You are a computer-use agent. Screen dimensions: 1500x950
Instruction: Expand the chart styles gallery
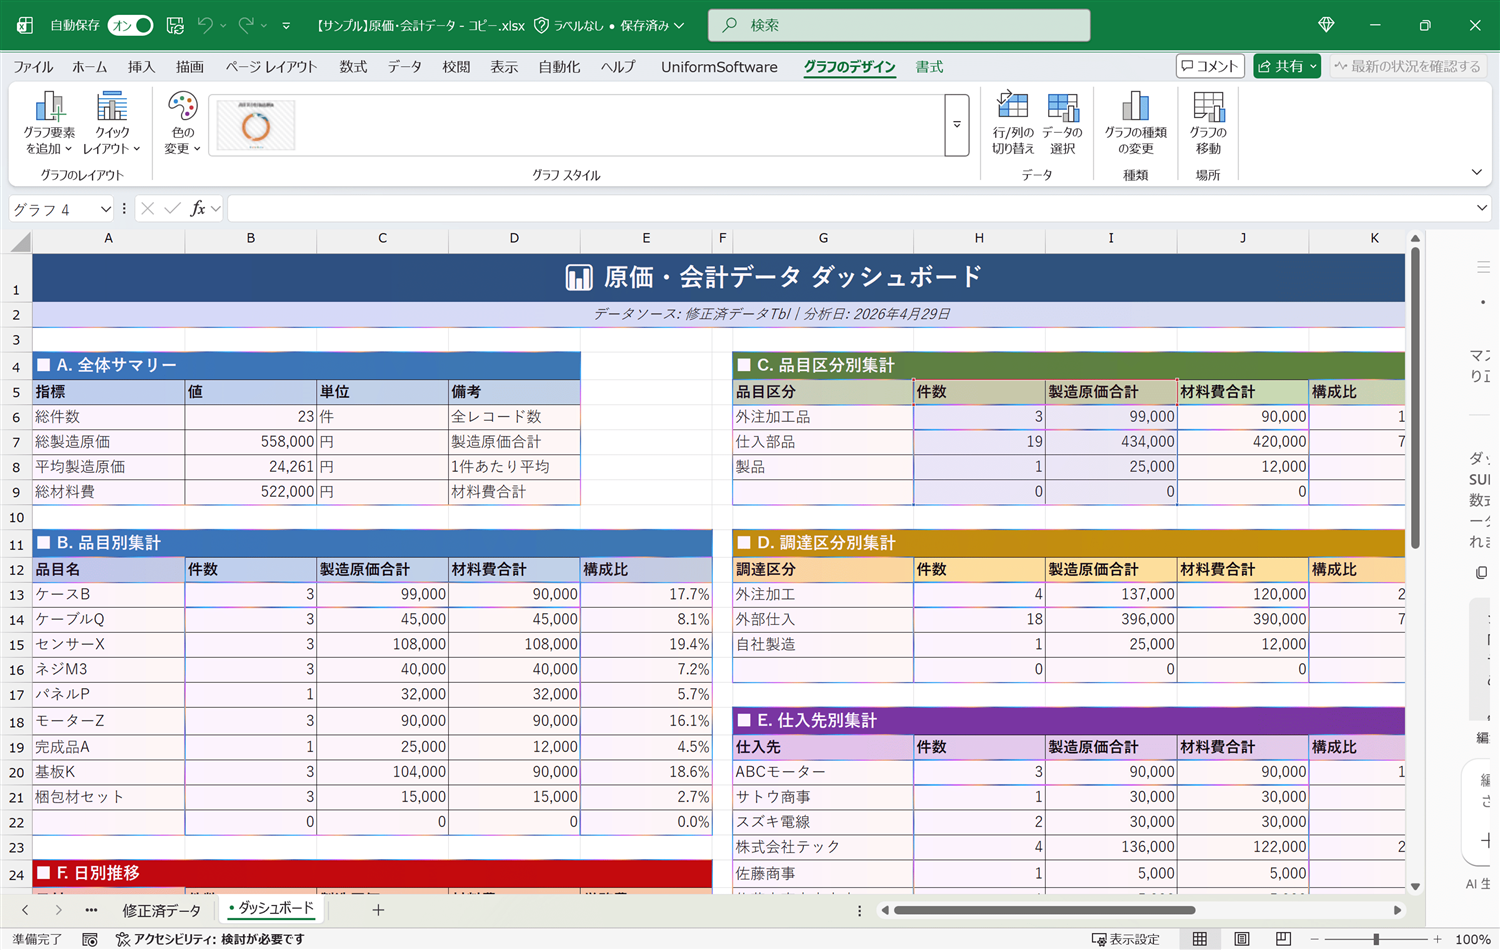957,125
